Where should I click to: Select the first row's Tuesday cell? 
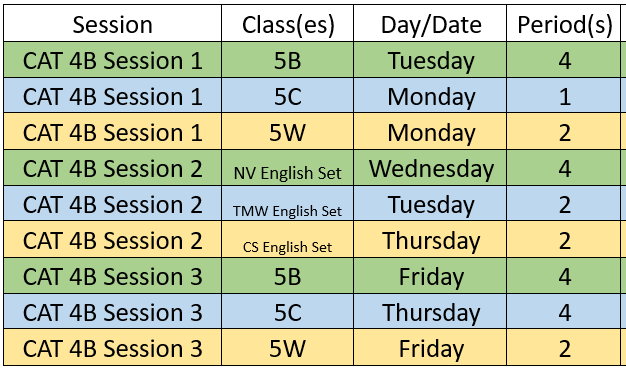click(x=430, y=60)
